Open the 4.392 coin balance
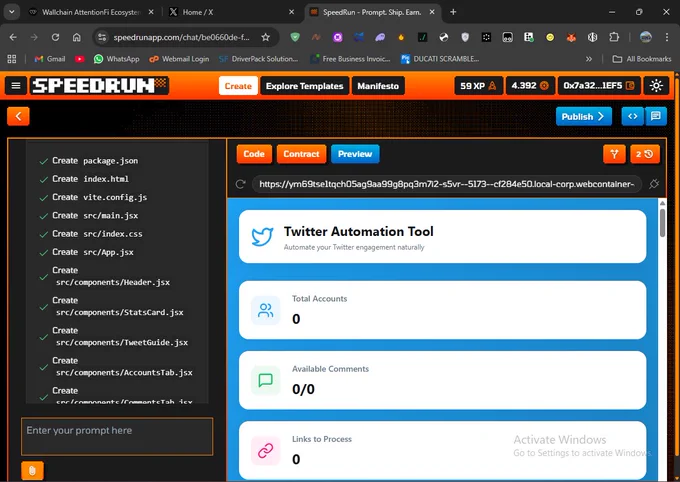680x482 pixels. pos(530,86)
